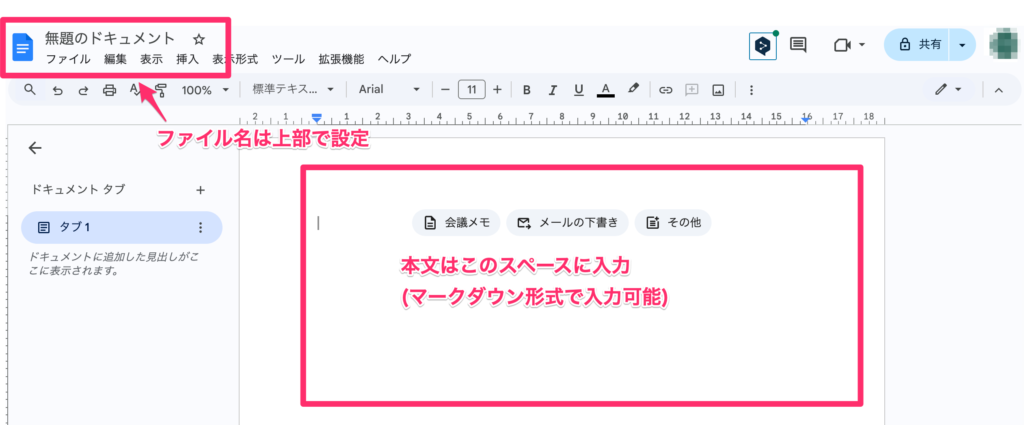1024x425 pixels.
Task: Expand the paragraph style dropdown
Action: click(294, 90)
